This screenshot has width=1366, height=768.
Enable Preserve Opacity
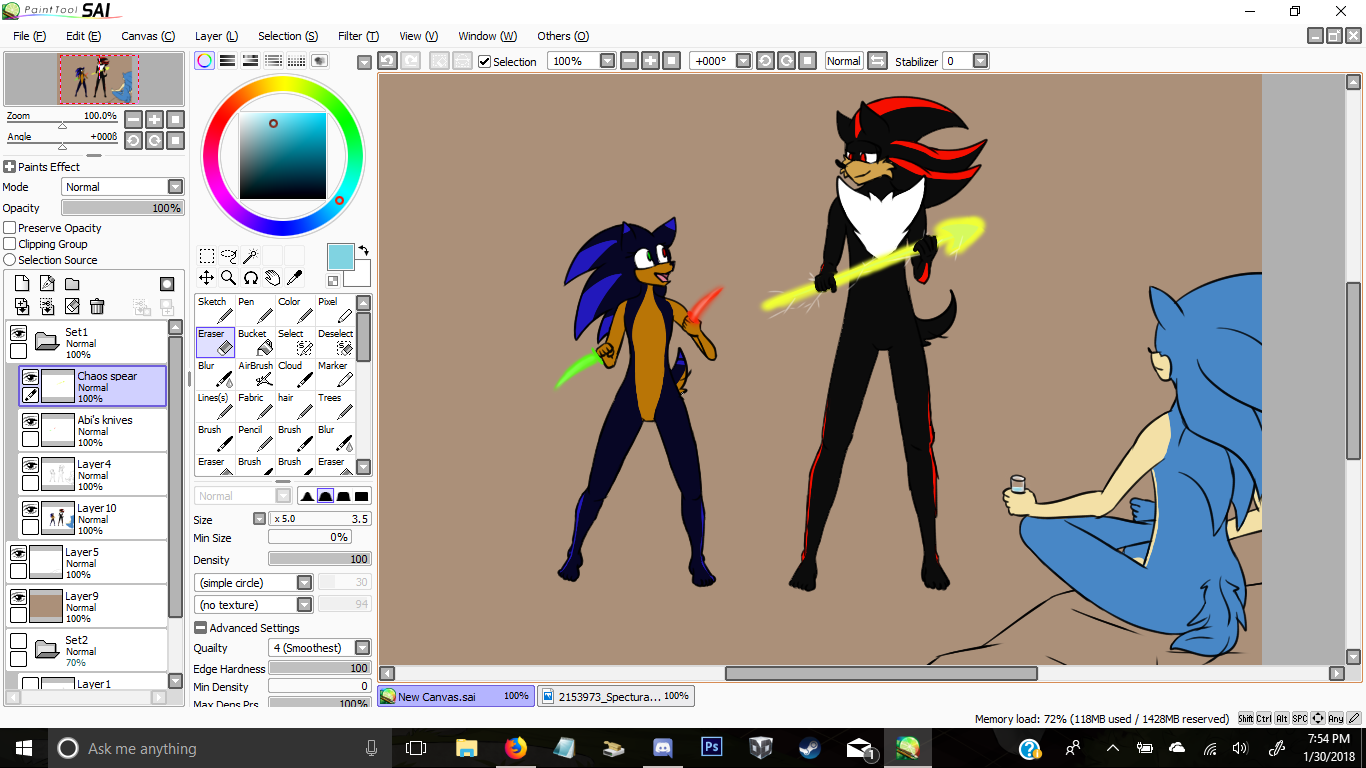click(10, 228)
